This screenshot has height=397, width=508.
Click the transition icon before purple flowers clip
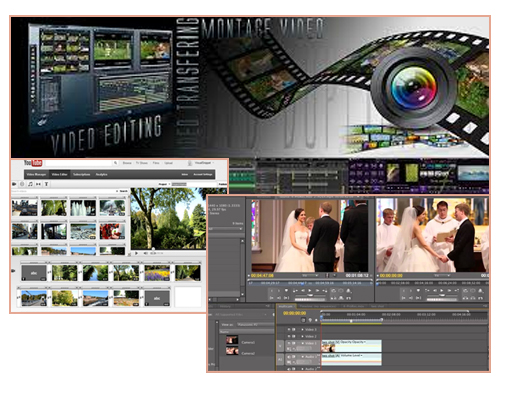pyautogui.click(x=142, y=273)
